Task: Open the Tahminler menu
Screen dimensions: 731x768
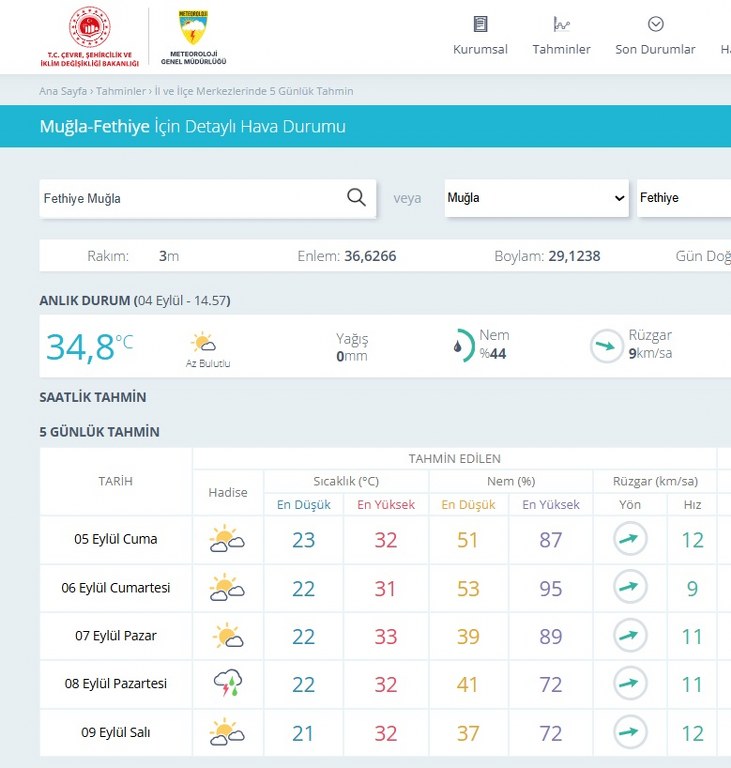Action: click(x=561, y=36)
